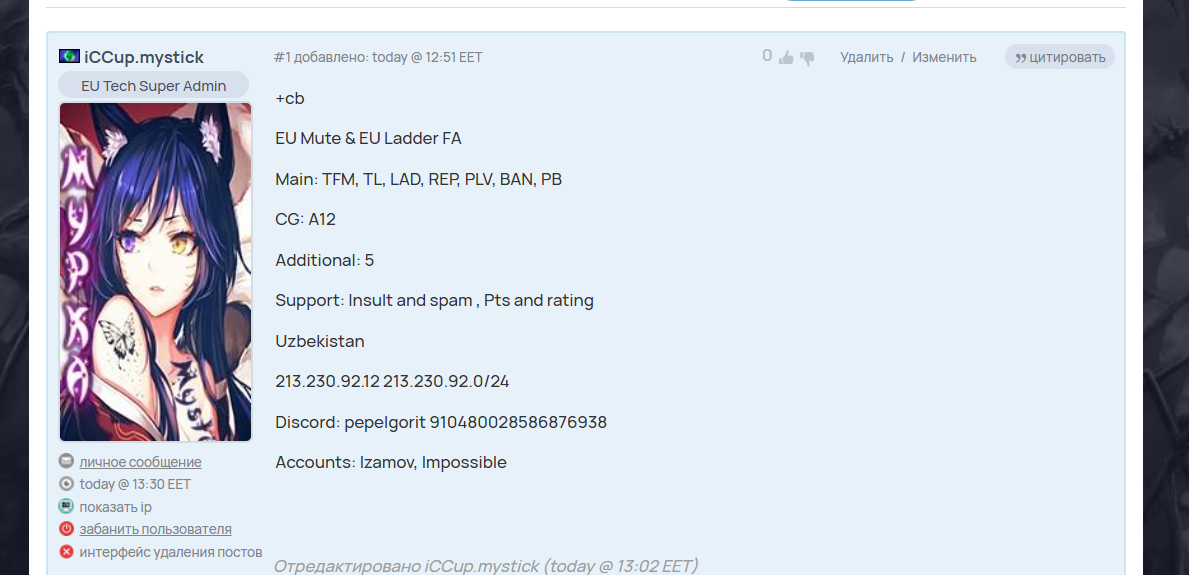Click the country flag icon beside iCCup.mystick
1189x575 pixels.
(69, 56)
